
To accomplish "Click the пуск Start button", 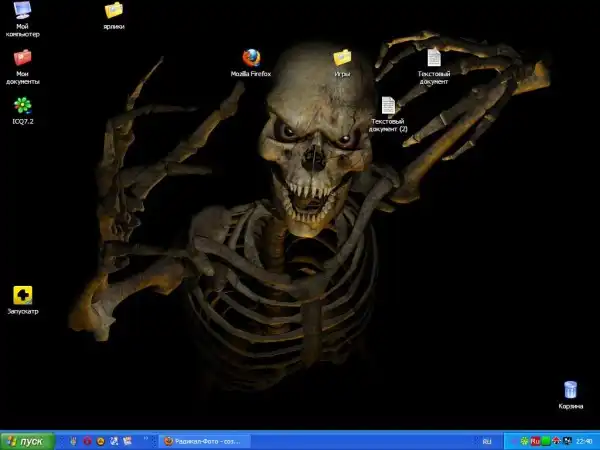I will (x=28, y=441).
